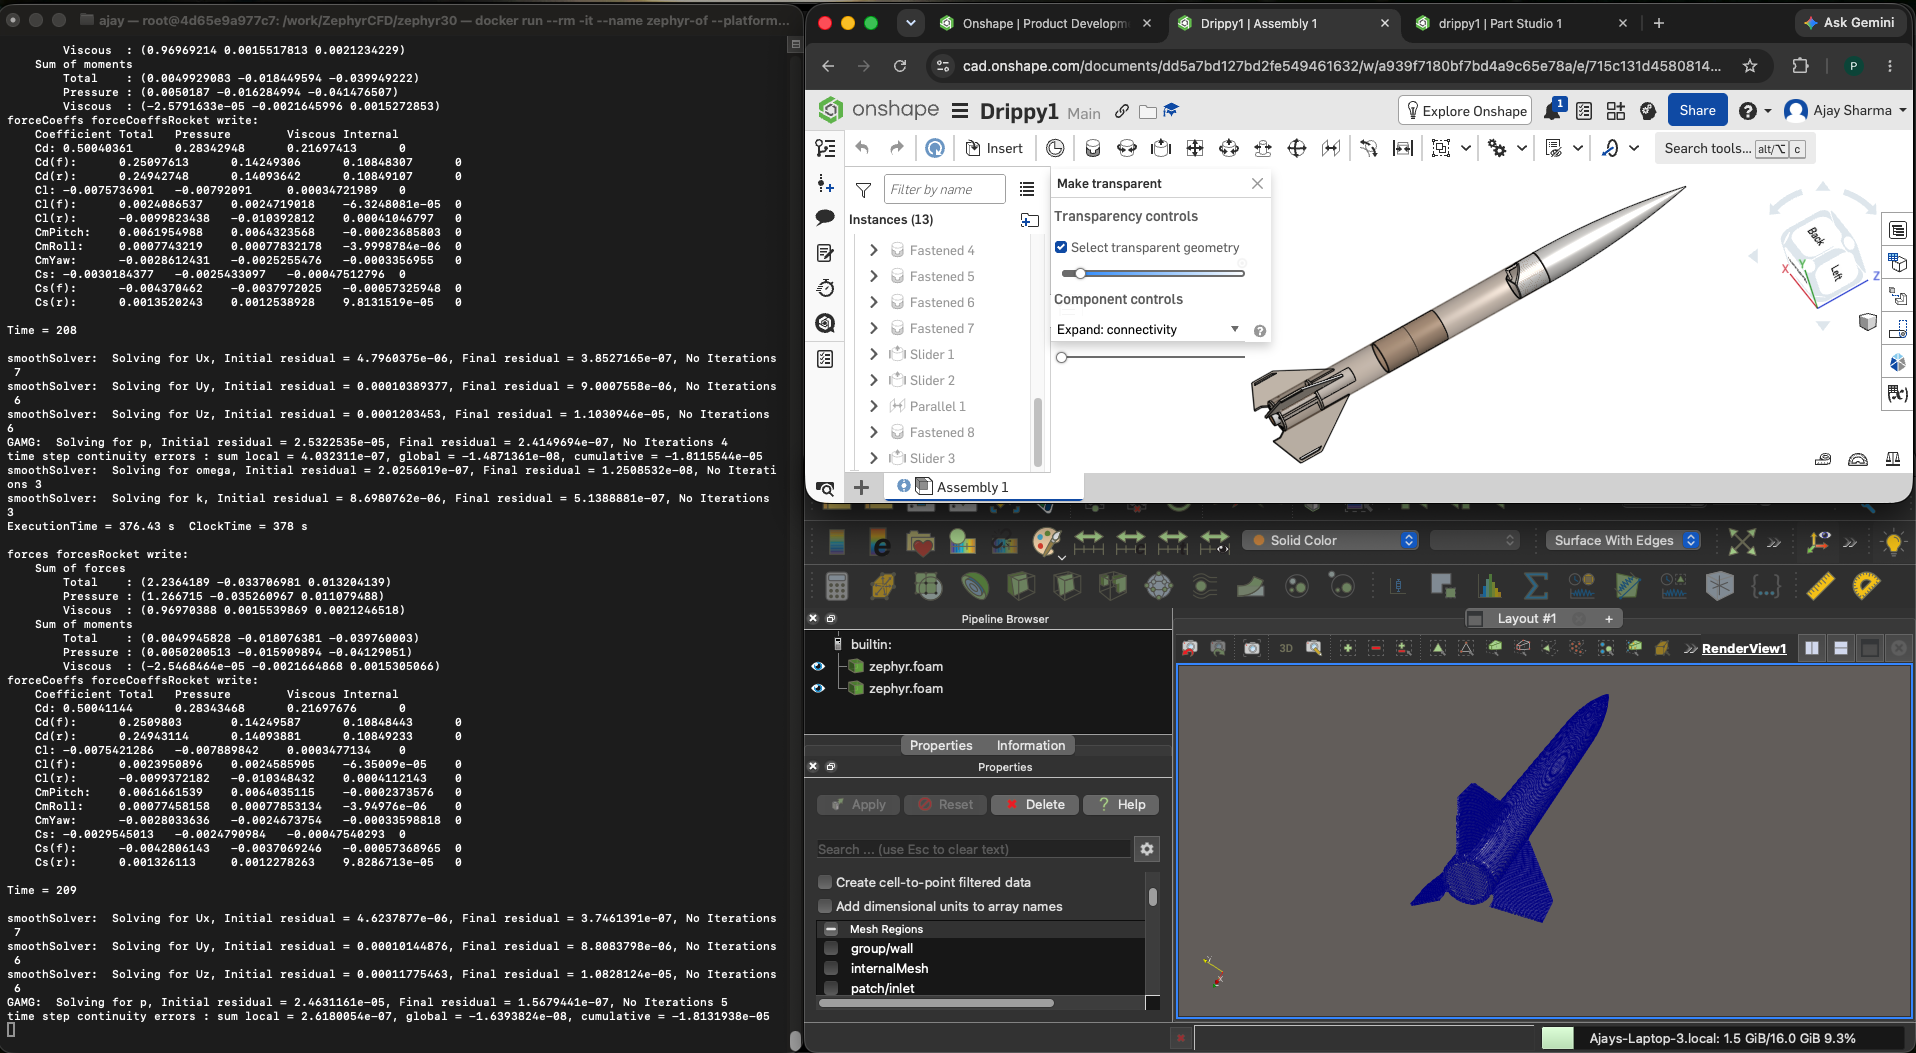Enable Add dimensional units to array names
Screen dimensions: 1916x1053
pyautogui.click(x=825, y=906)
